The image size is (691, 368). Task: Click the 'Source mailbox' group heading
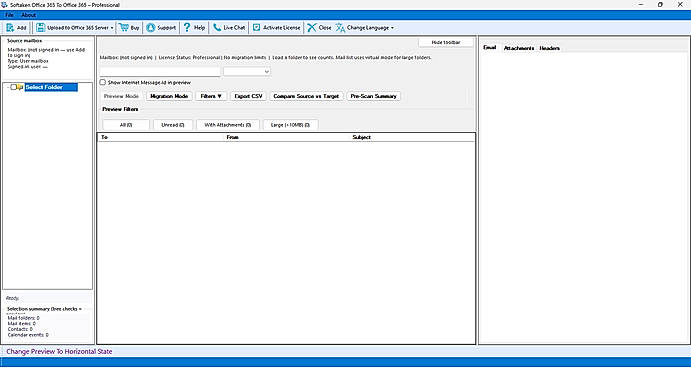pyautogui.click(x=25, y=41)
